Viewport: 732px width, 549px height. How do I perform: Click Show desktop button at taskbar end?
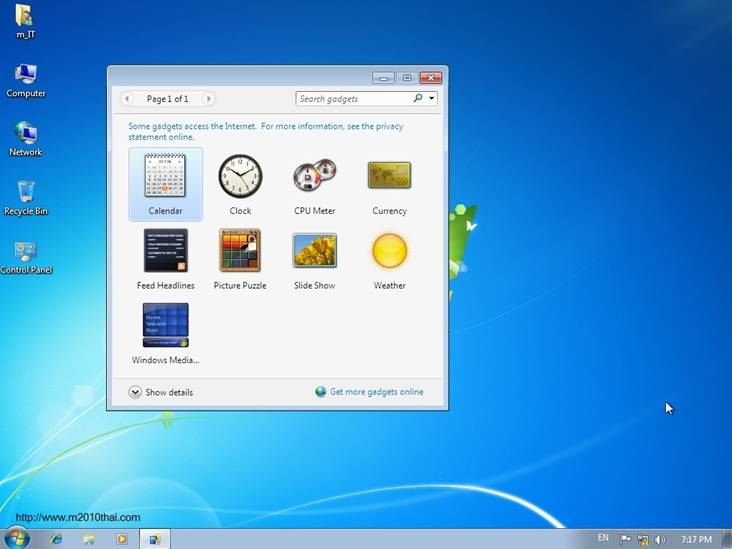coord(727,539)
